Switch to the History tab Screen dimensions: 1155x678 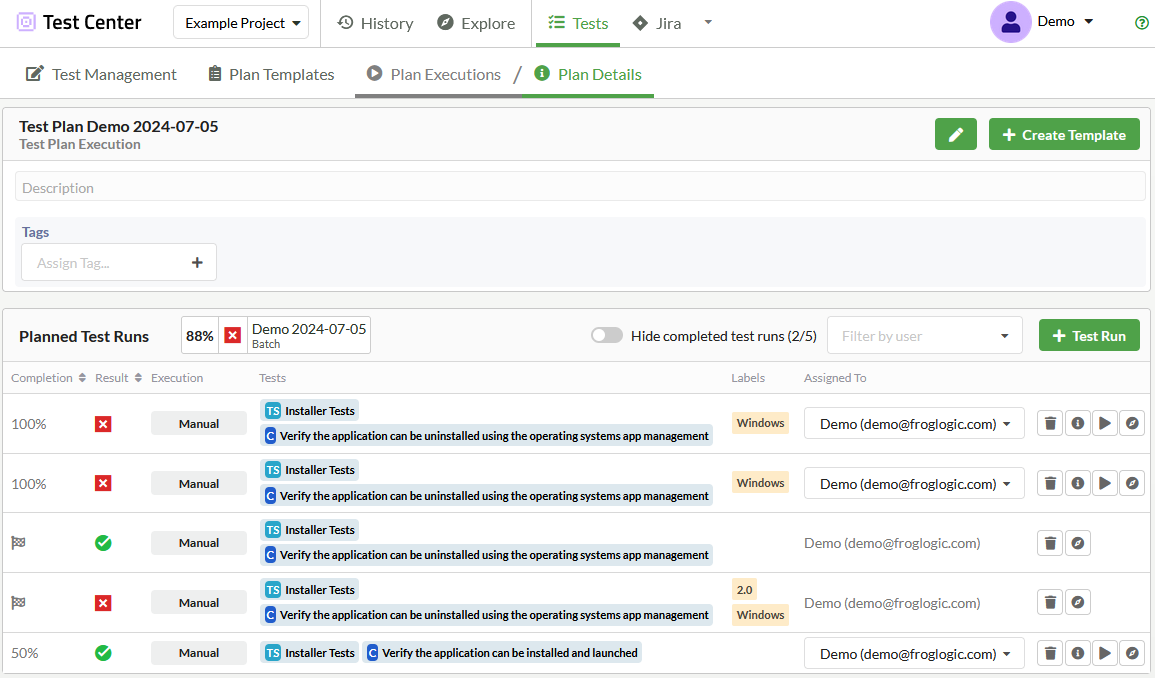(375, 23)
